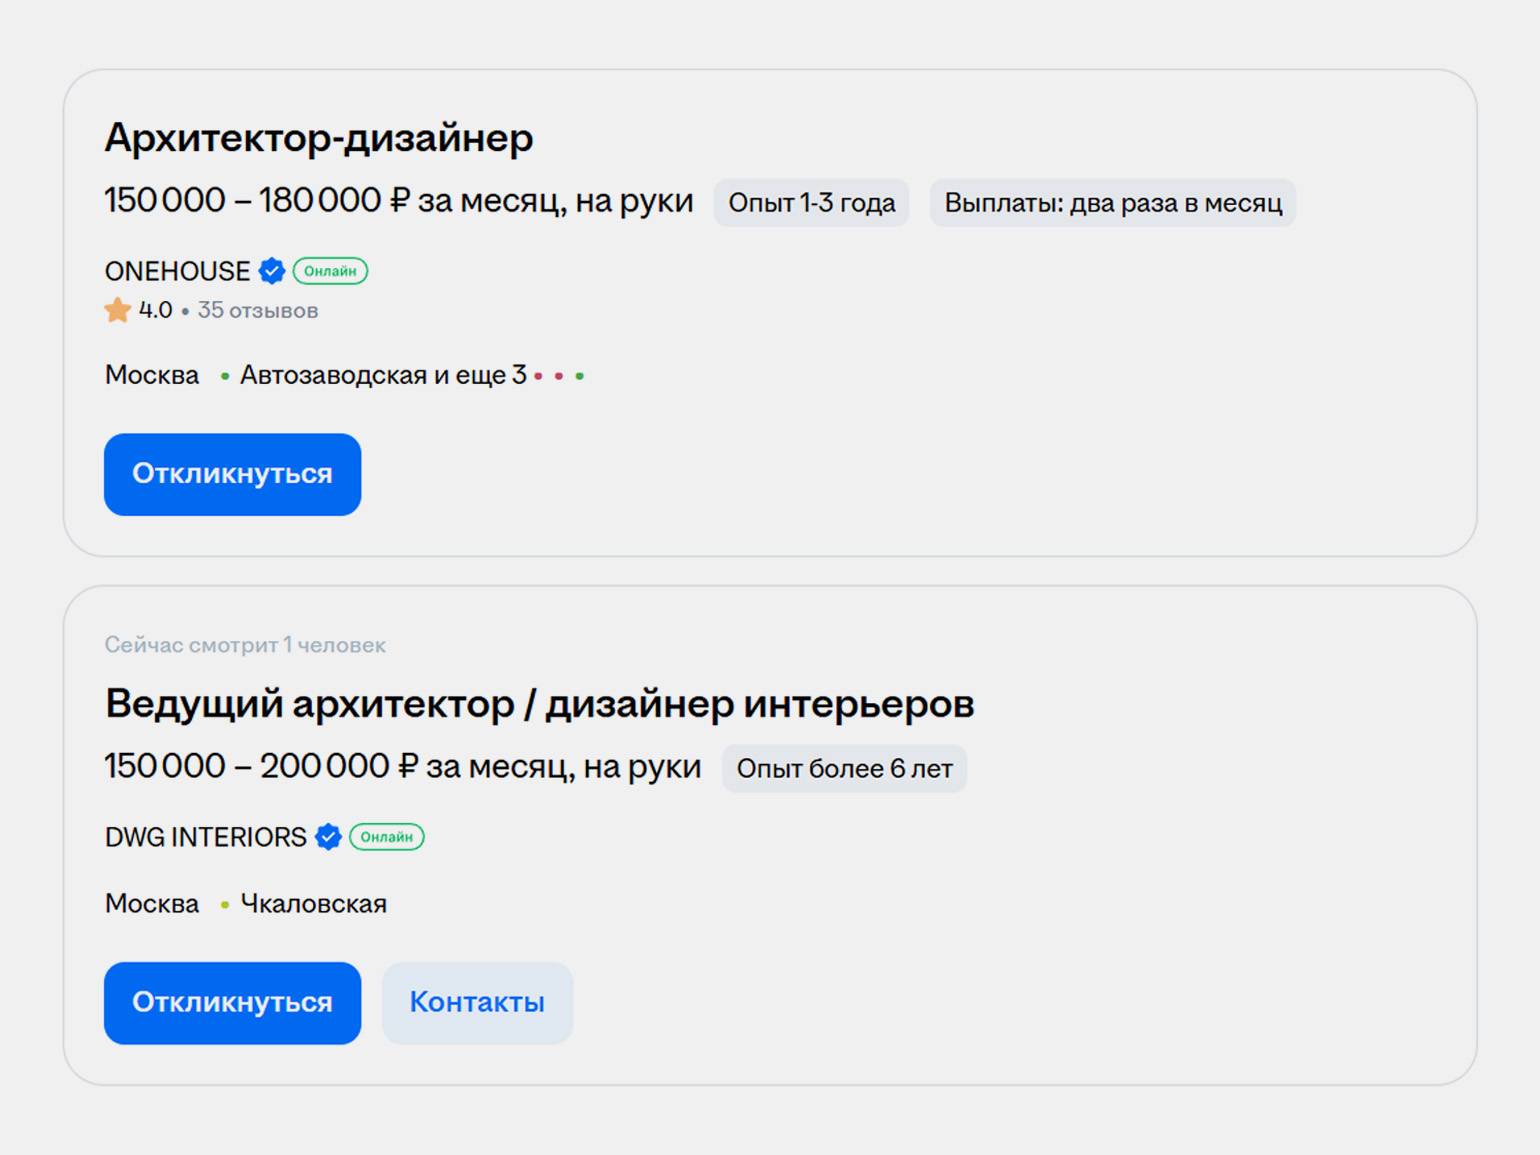Open the Ведущий архитектор / дизайнер интерьеров vacancy
Viewport: 1540px width, 1155px height.
[x=539, y=704]
